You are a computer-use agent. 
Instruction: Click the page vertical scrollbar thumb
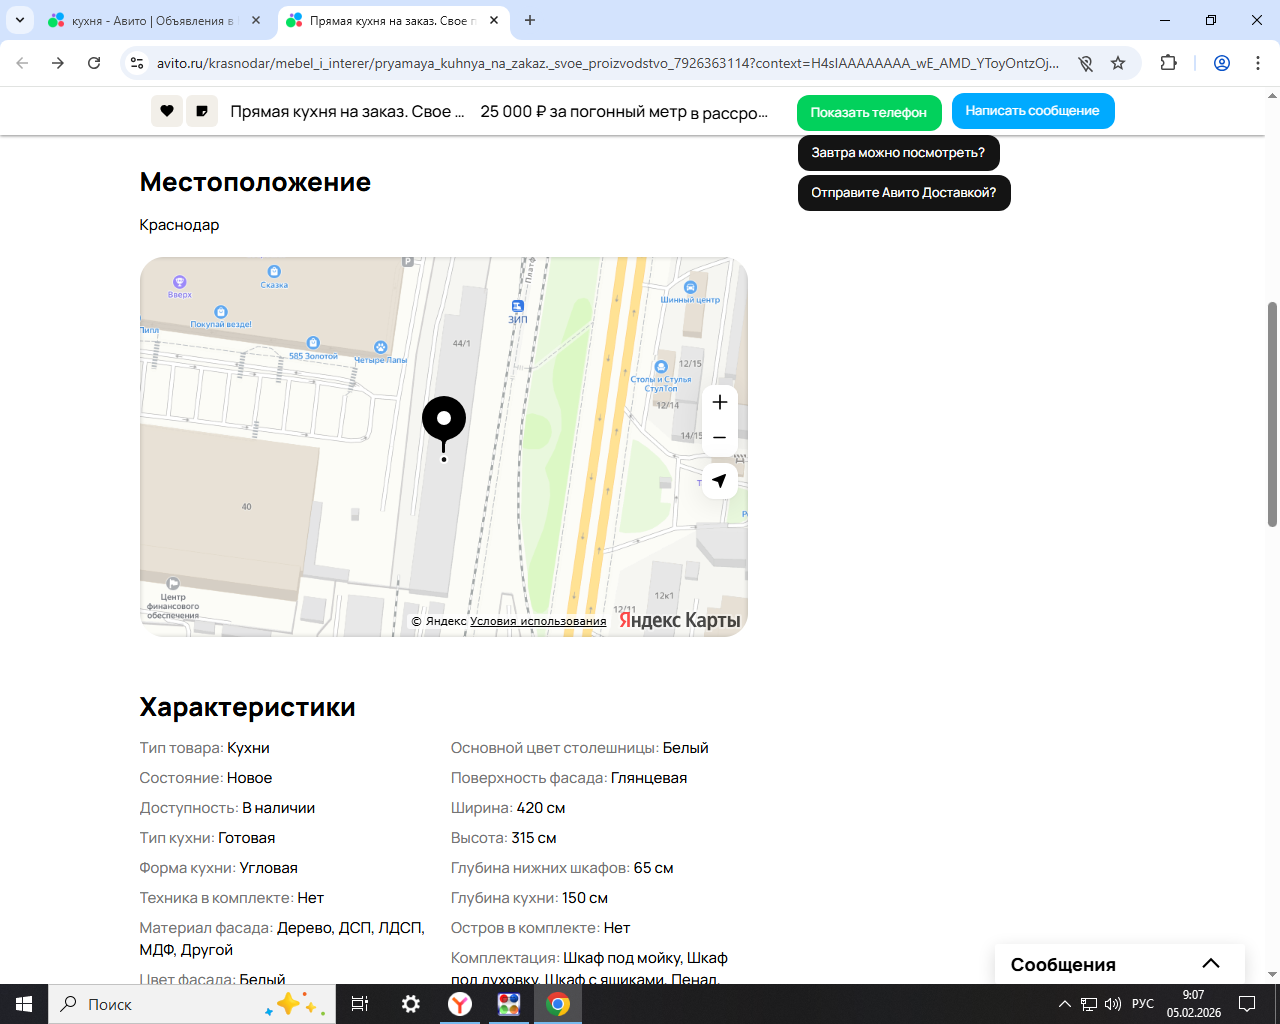(1272, 413)
